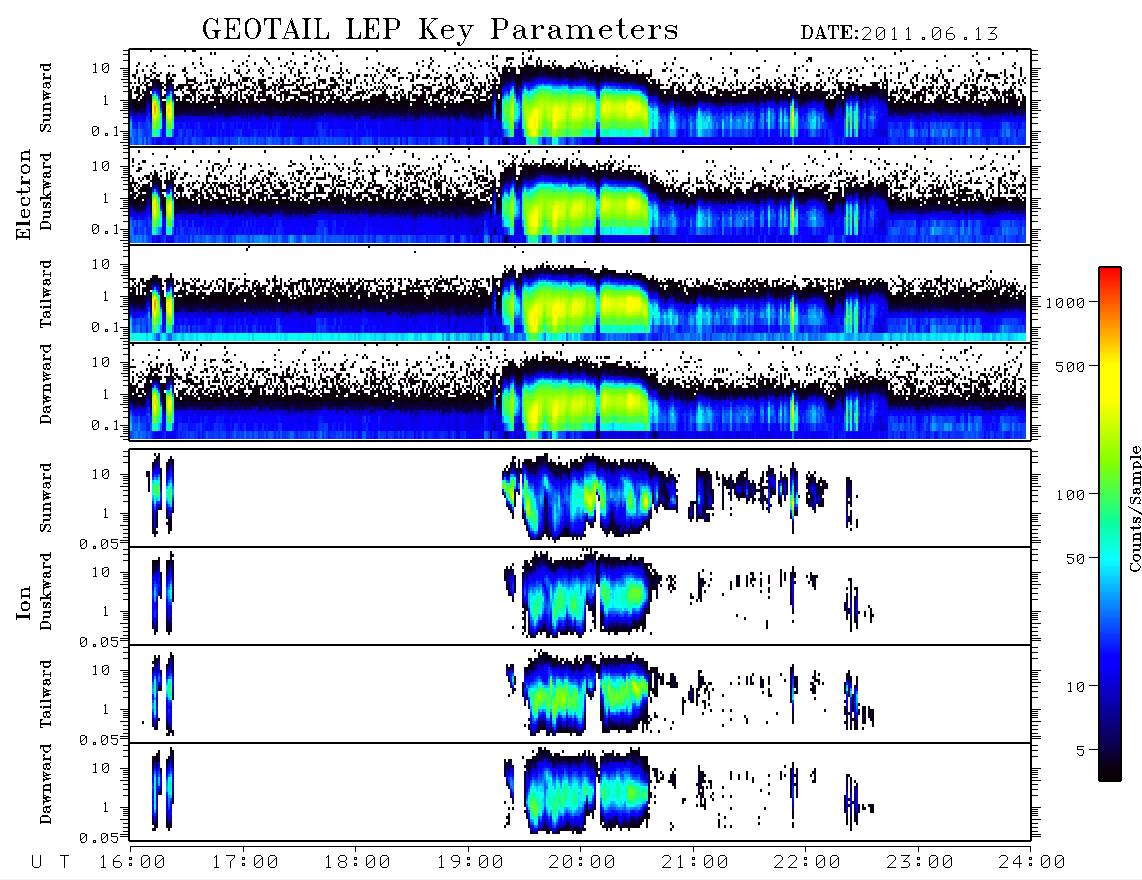Image resolution: width=1142 pixels, height=880 pixels.
Task: Click the "Ion" group axis label
Action: (23, 603)
